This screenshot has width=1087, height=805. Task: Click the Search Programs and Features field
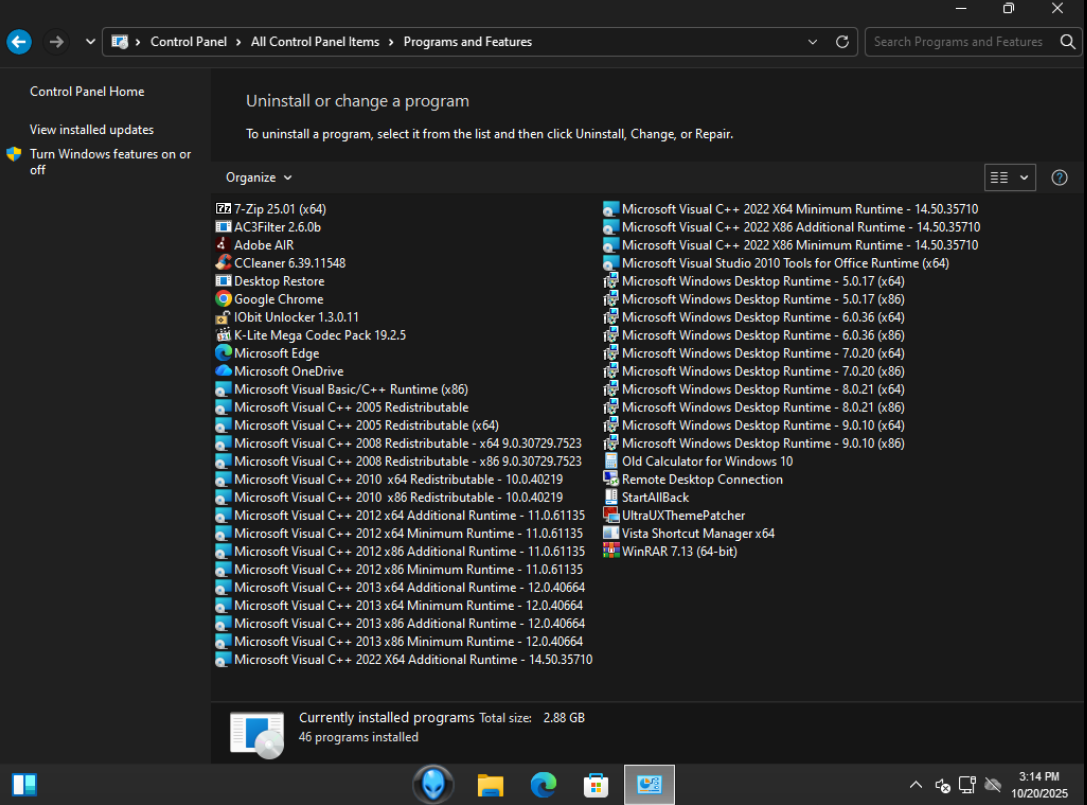957,42
